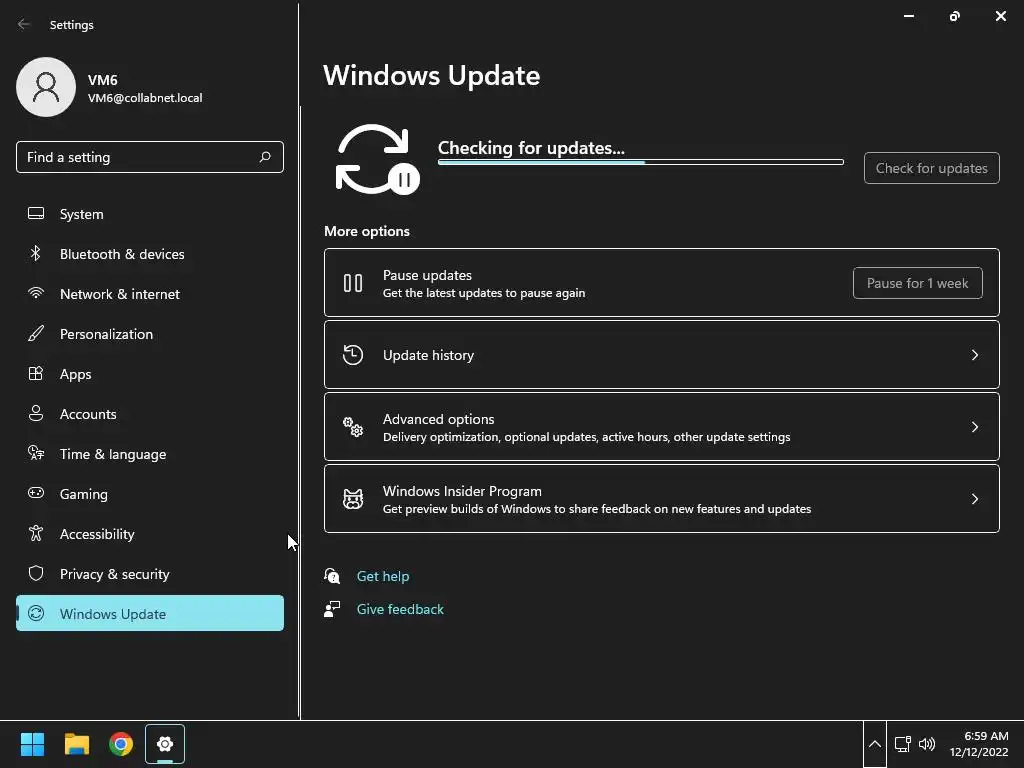The image size is (1024, 768).
Task: Go to Bluetooth & devices
Action: click(x=150, y=253)
